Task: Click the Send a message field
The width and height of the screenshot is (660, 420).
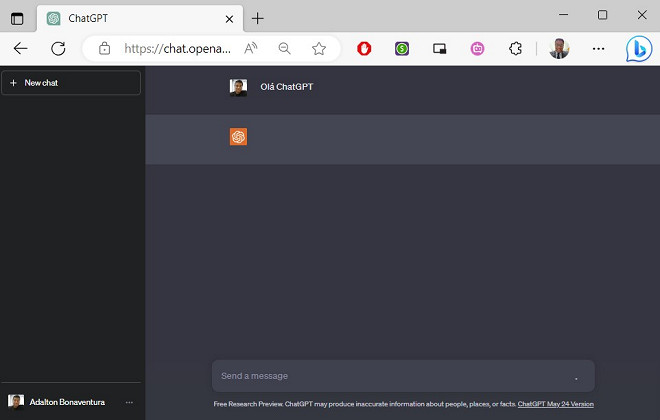Action: coord(390,376)
